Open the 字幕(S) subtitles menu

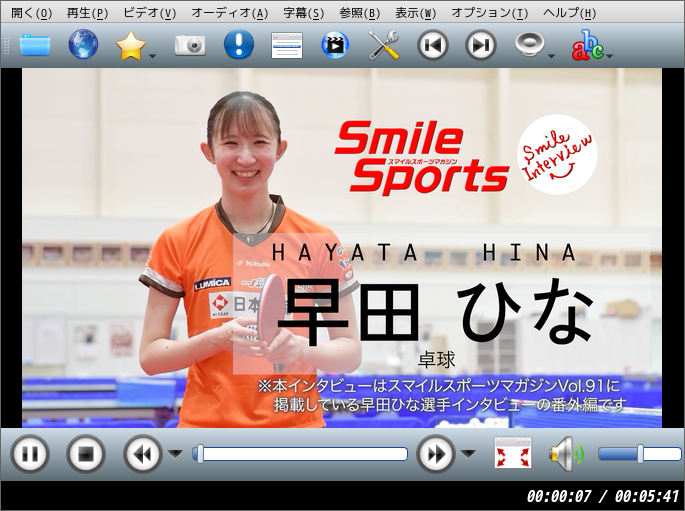pos(304,13)
